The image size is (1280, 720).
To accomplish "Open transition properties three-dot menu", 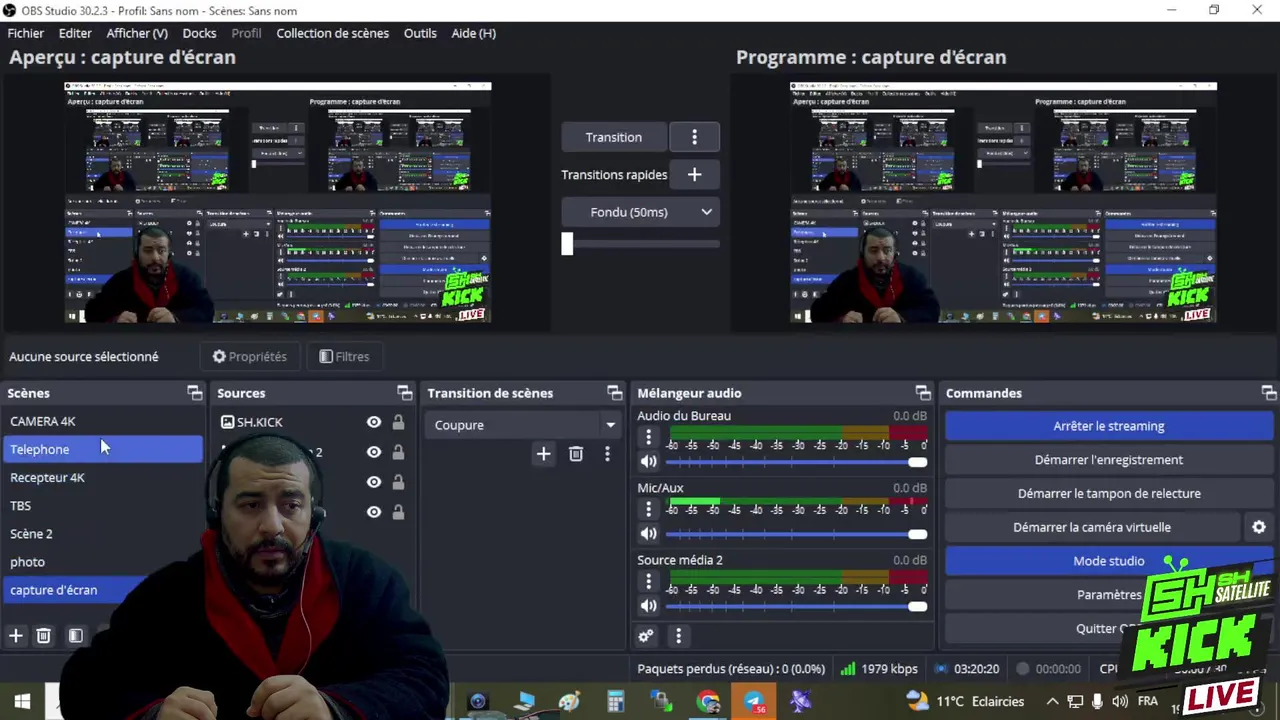I will [607, 454].
